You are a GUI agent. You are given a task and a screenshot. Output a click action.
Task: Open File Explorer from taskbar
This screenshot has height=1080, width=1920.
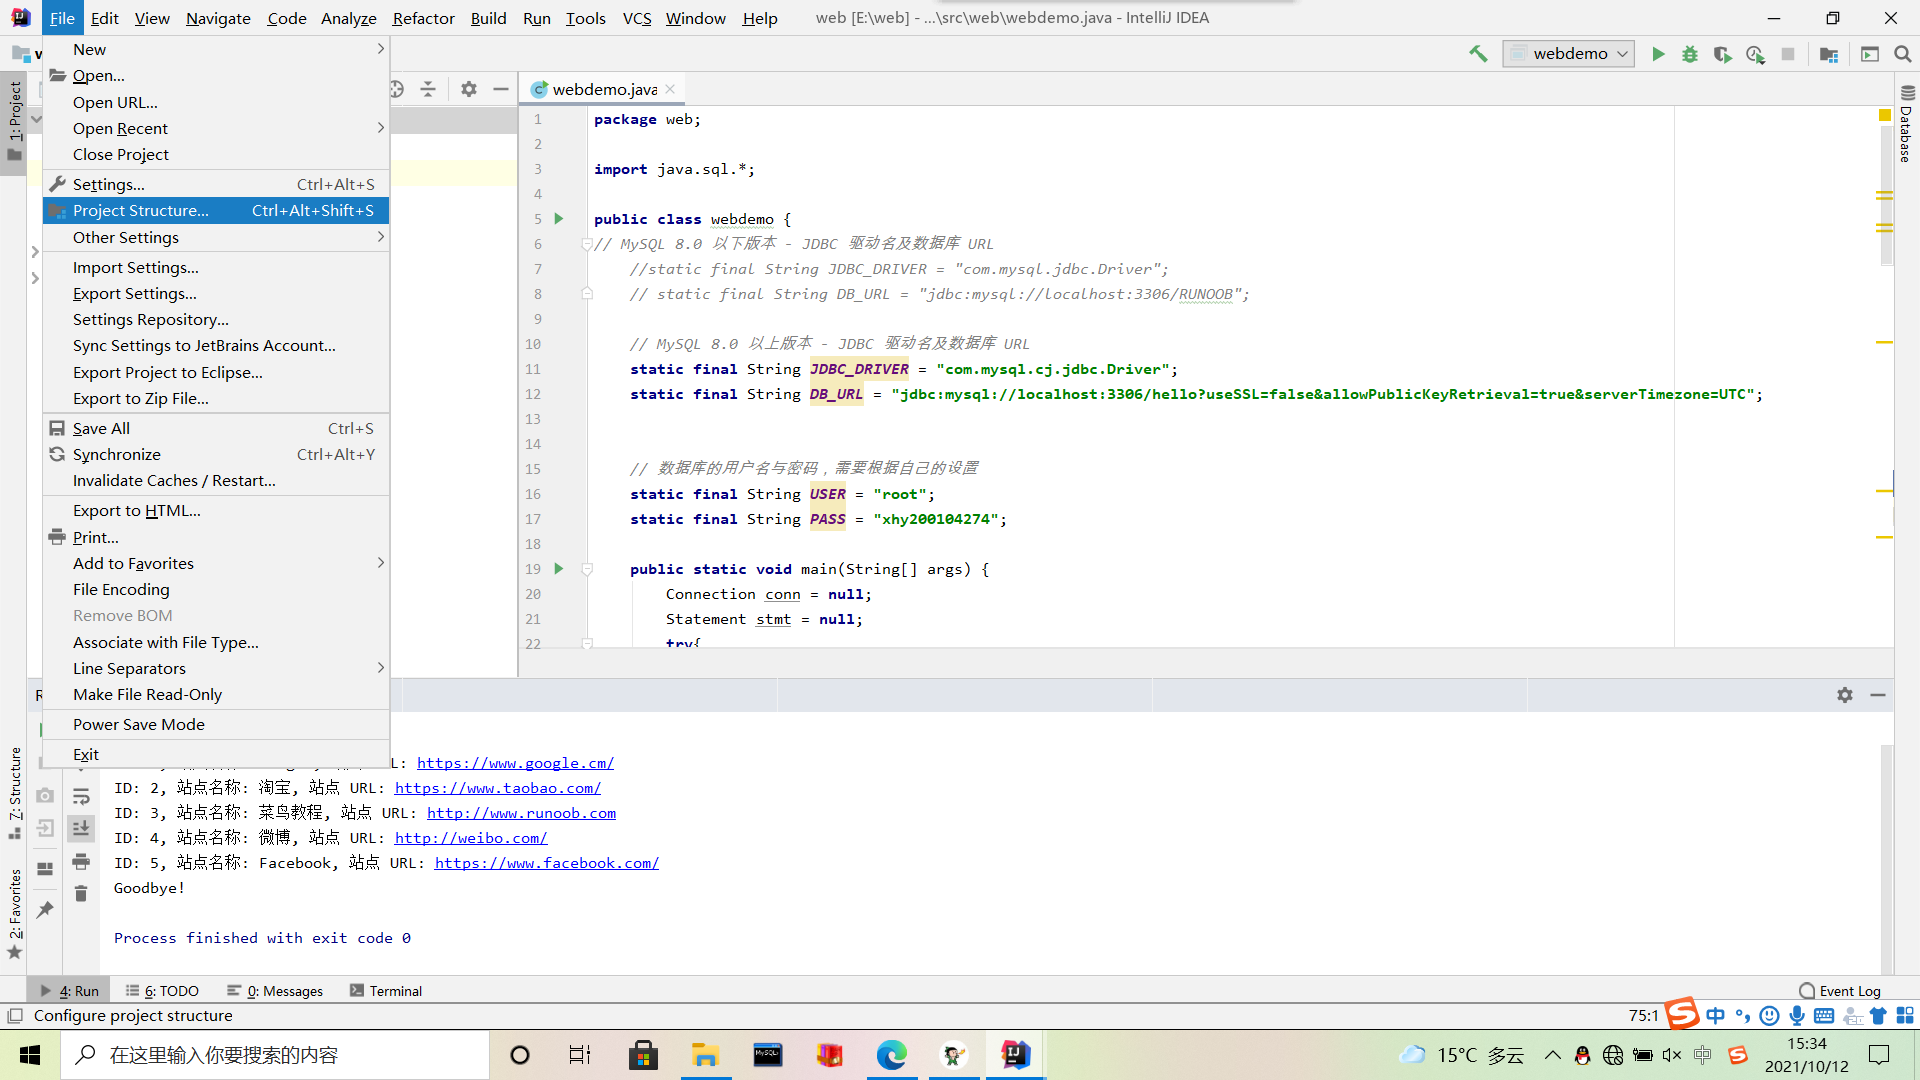point(705,1055)
